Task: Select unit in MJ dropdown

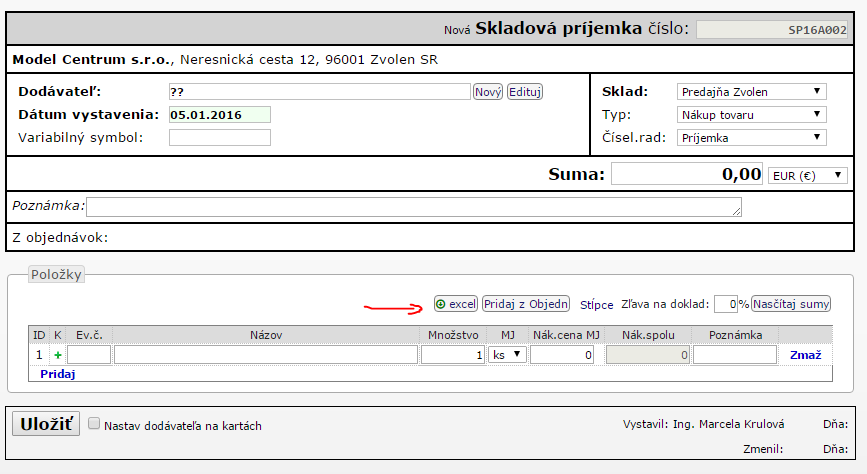Action: [x=507, y=355]
